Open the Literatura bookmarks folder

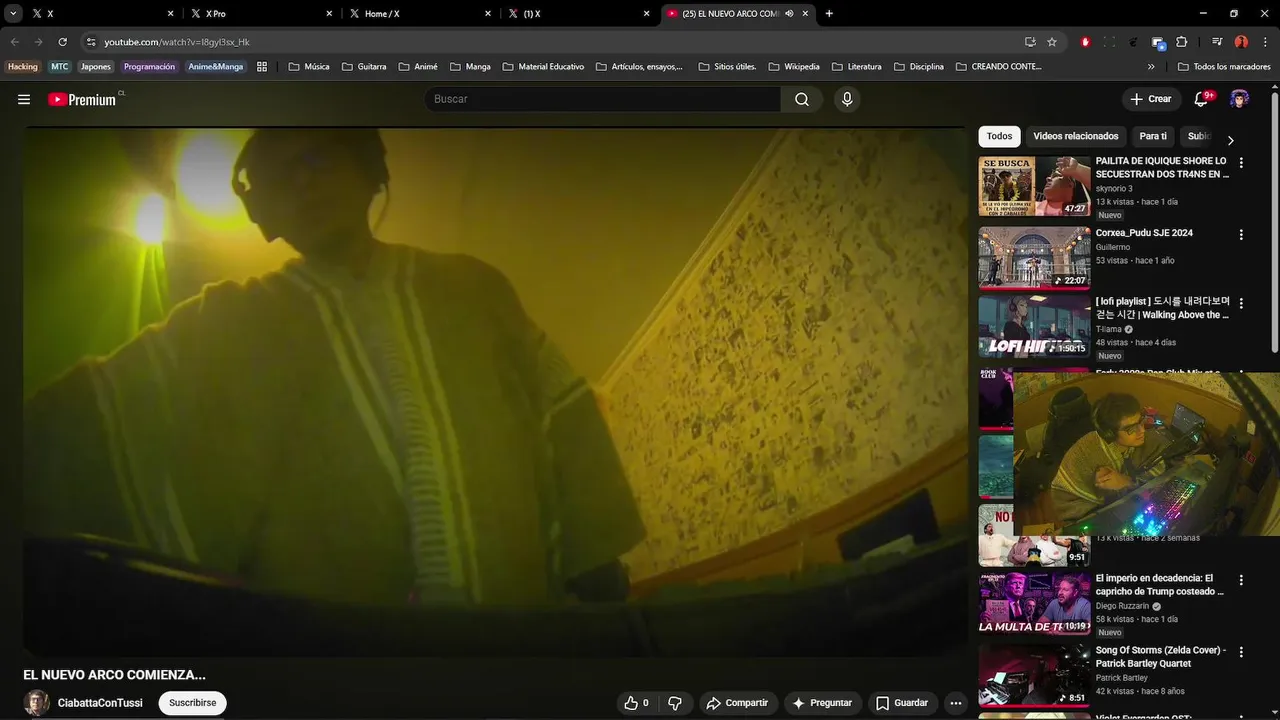[x=855, y=67]
